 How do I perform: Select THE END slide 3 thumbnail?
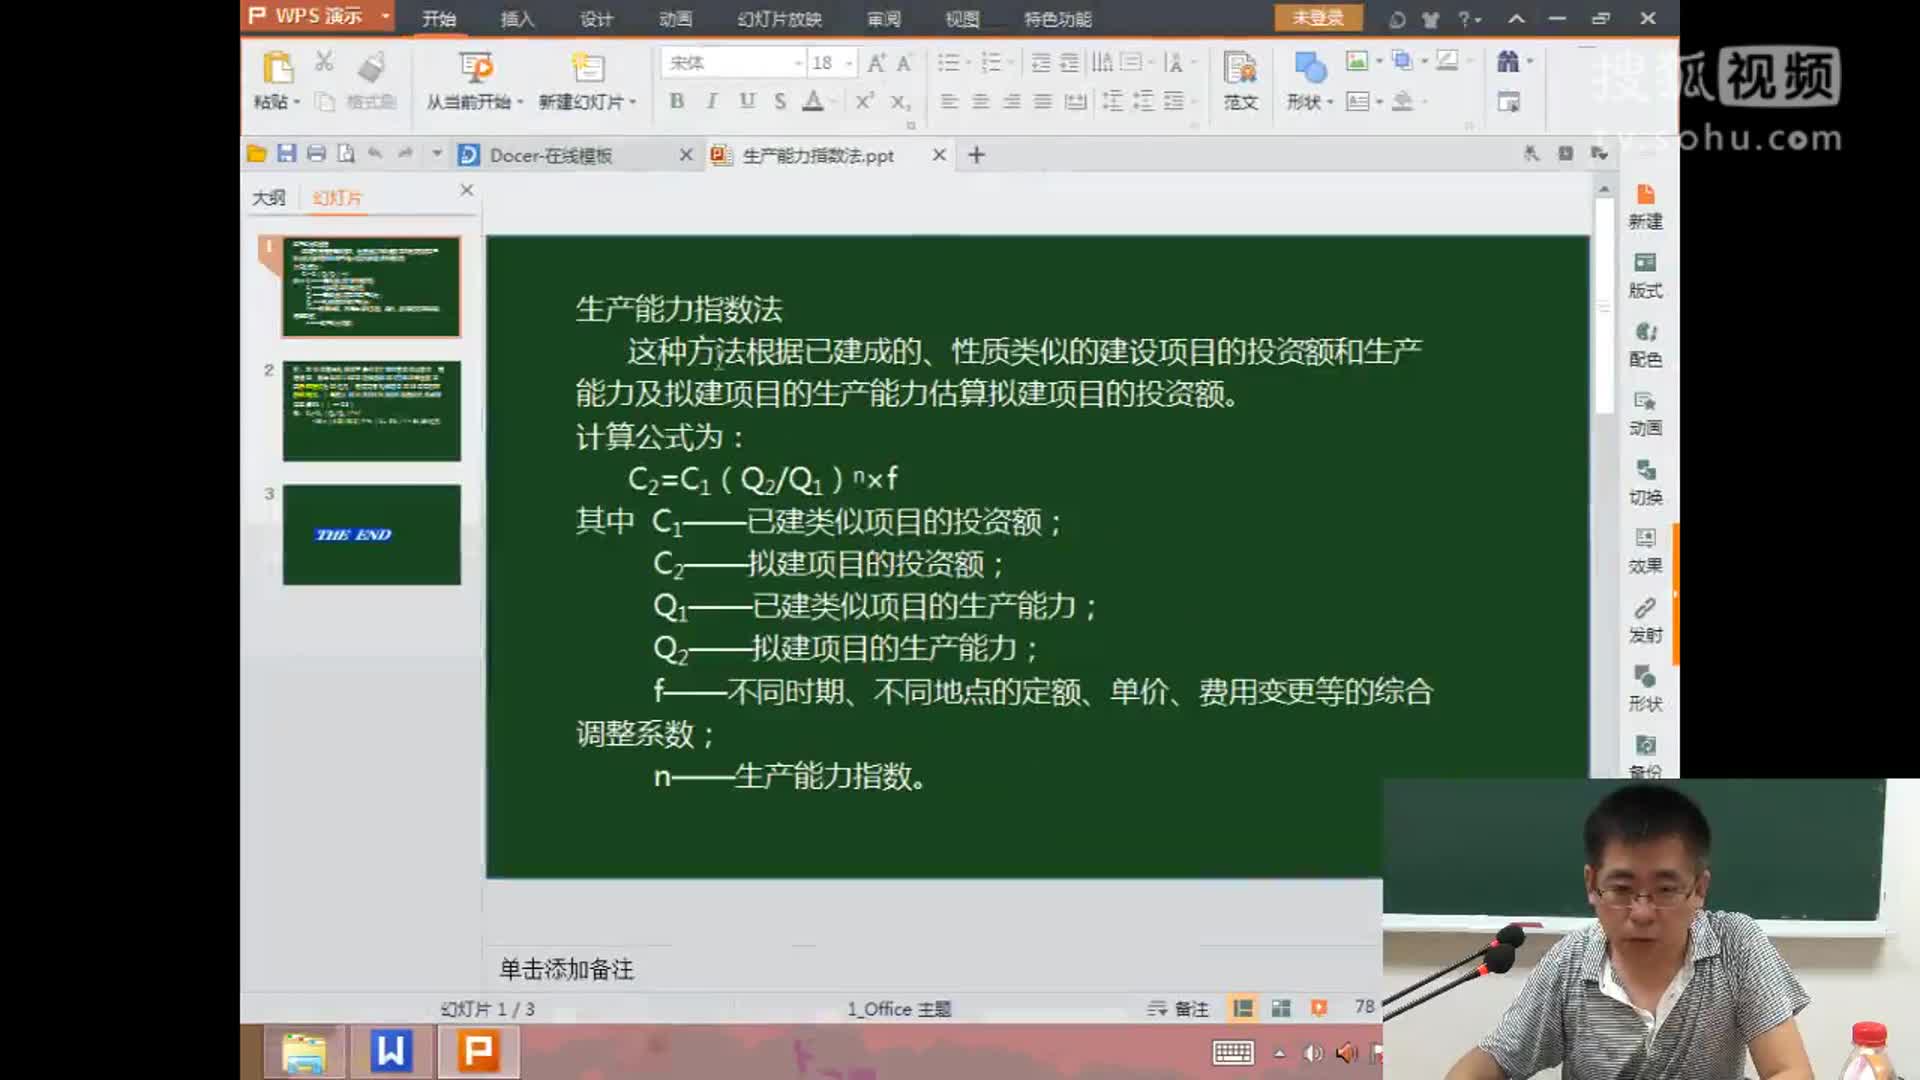(x=371, y=535)
